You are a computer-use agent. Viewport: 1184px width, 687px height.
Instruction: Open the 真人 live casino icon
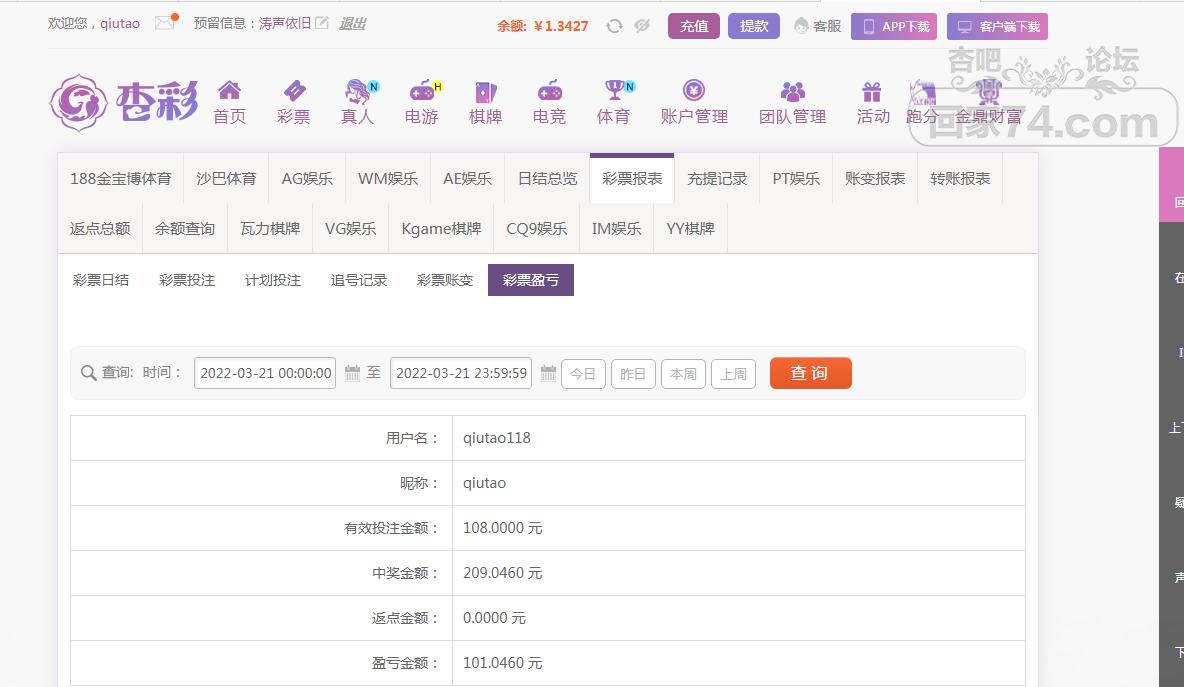click(x=357, y=92)
